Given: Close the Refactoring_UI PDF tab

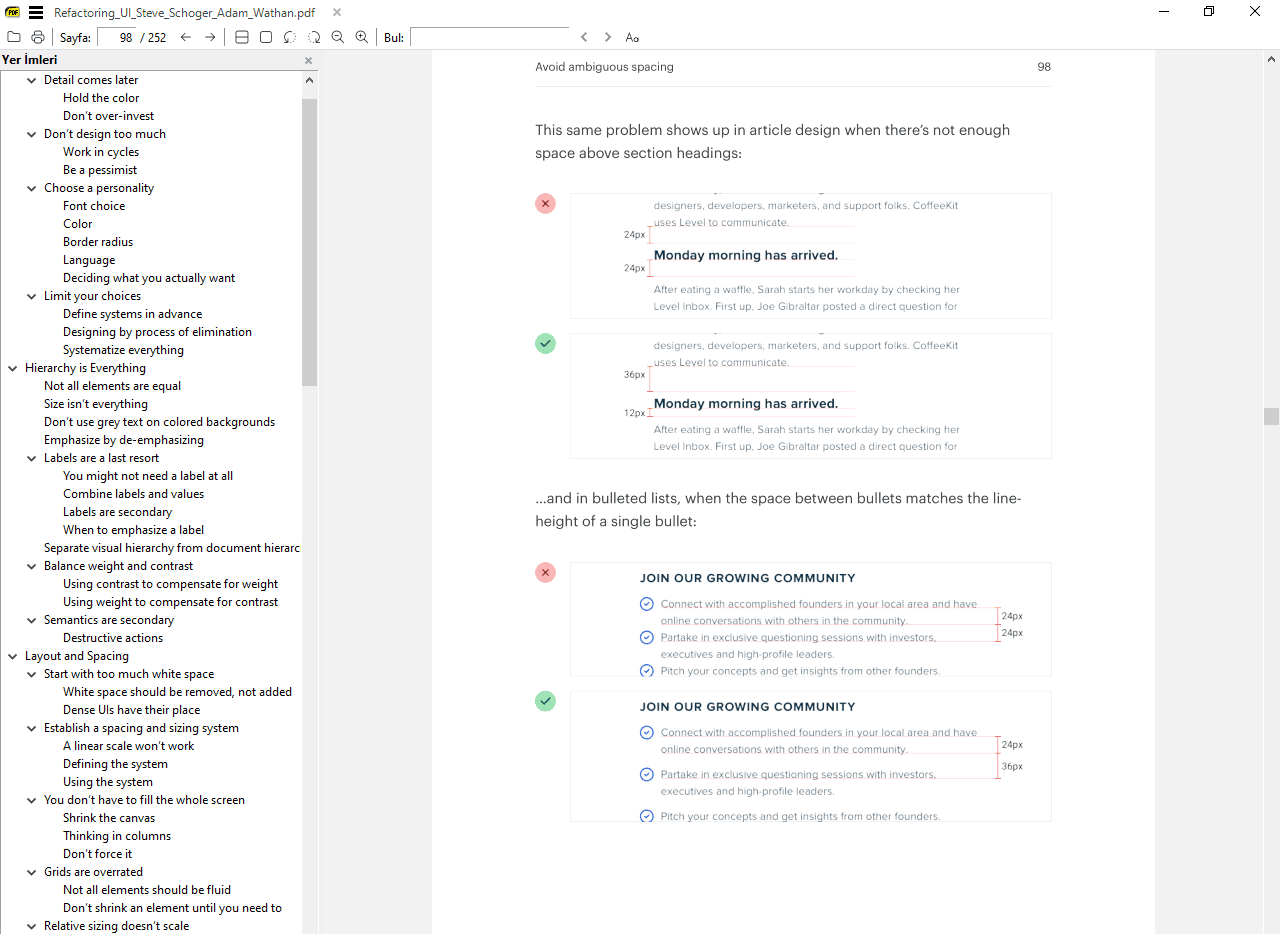Looking at the screenshot, I should coord(337,12).
